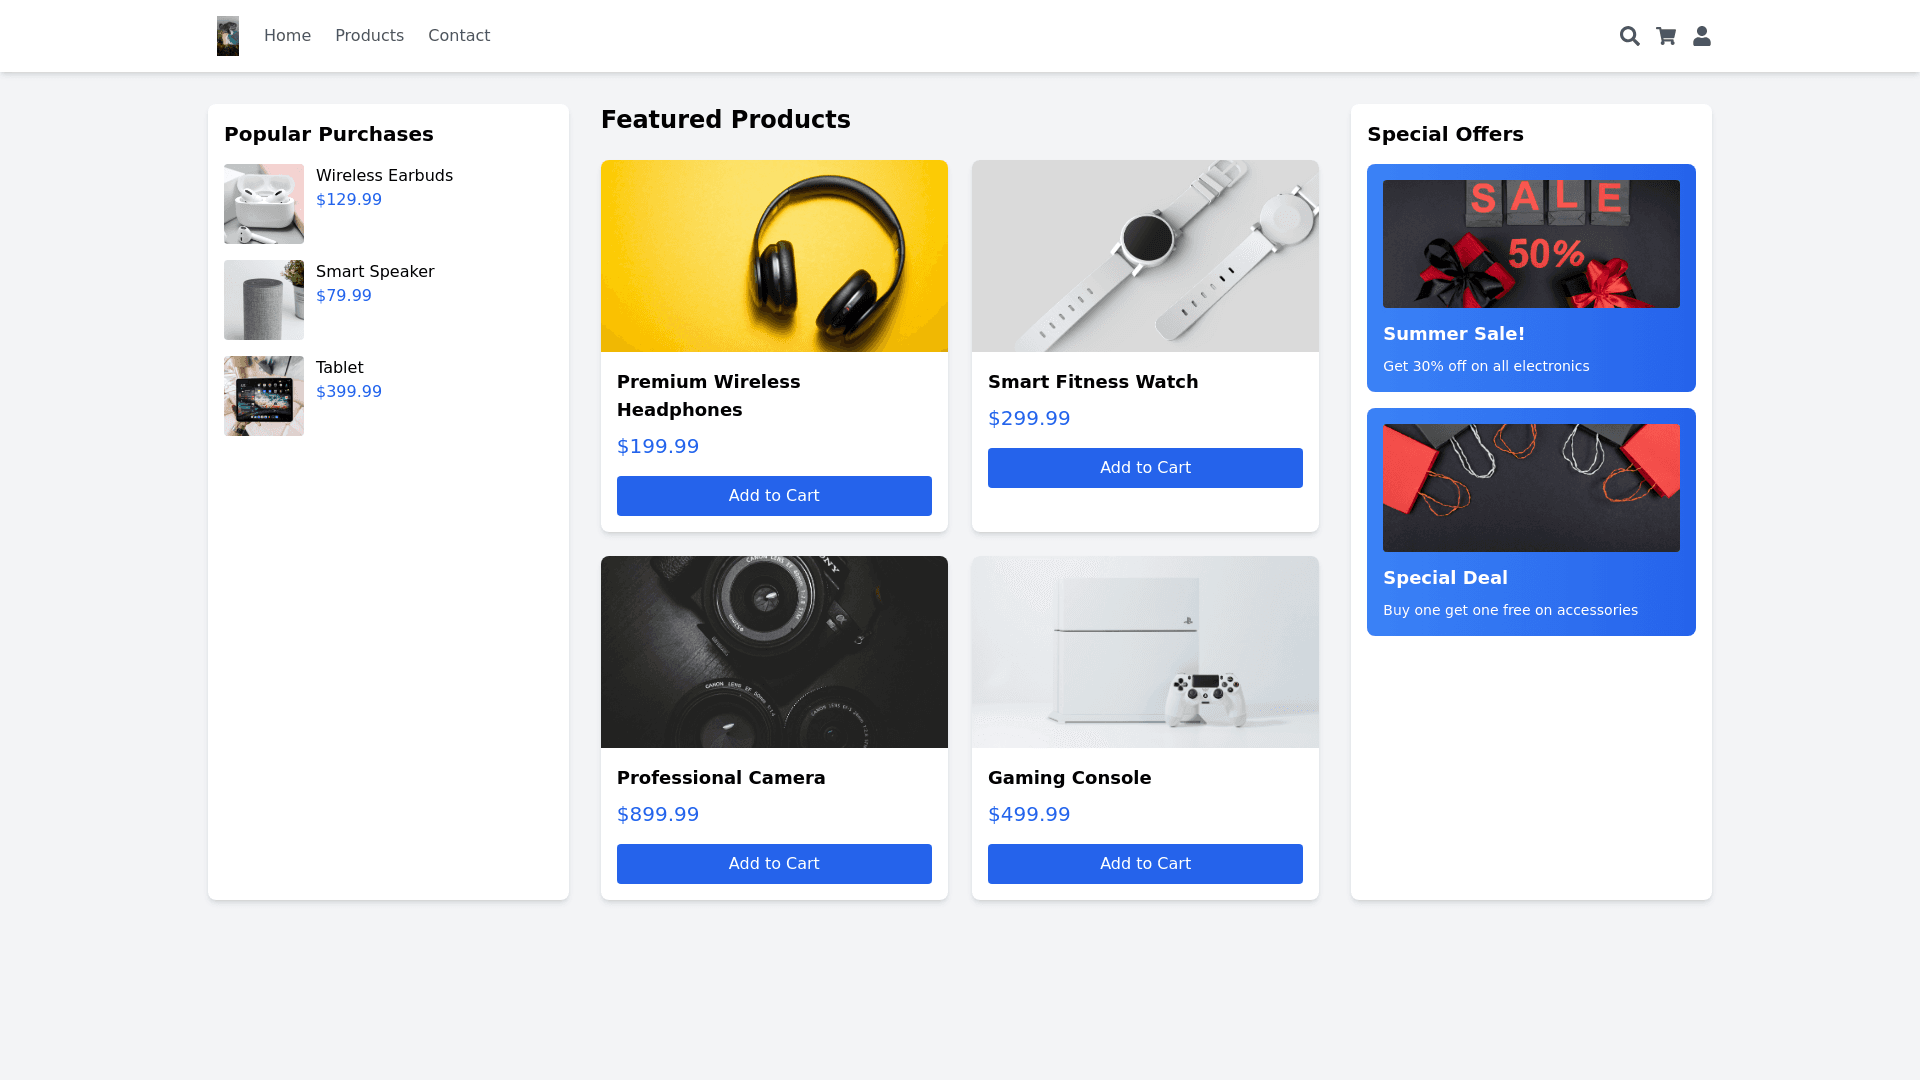The height and width of the screenshot is (1080, 1920).
Task: Open the Gaming Console product image
Action: (x=1145, y=652)
